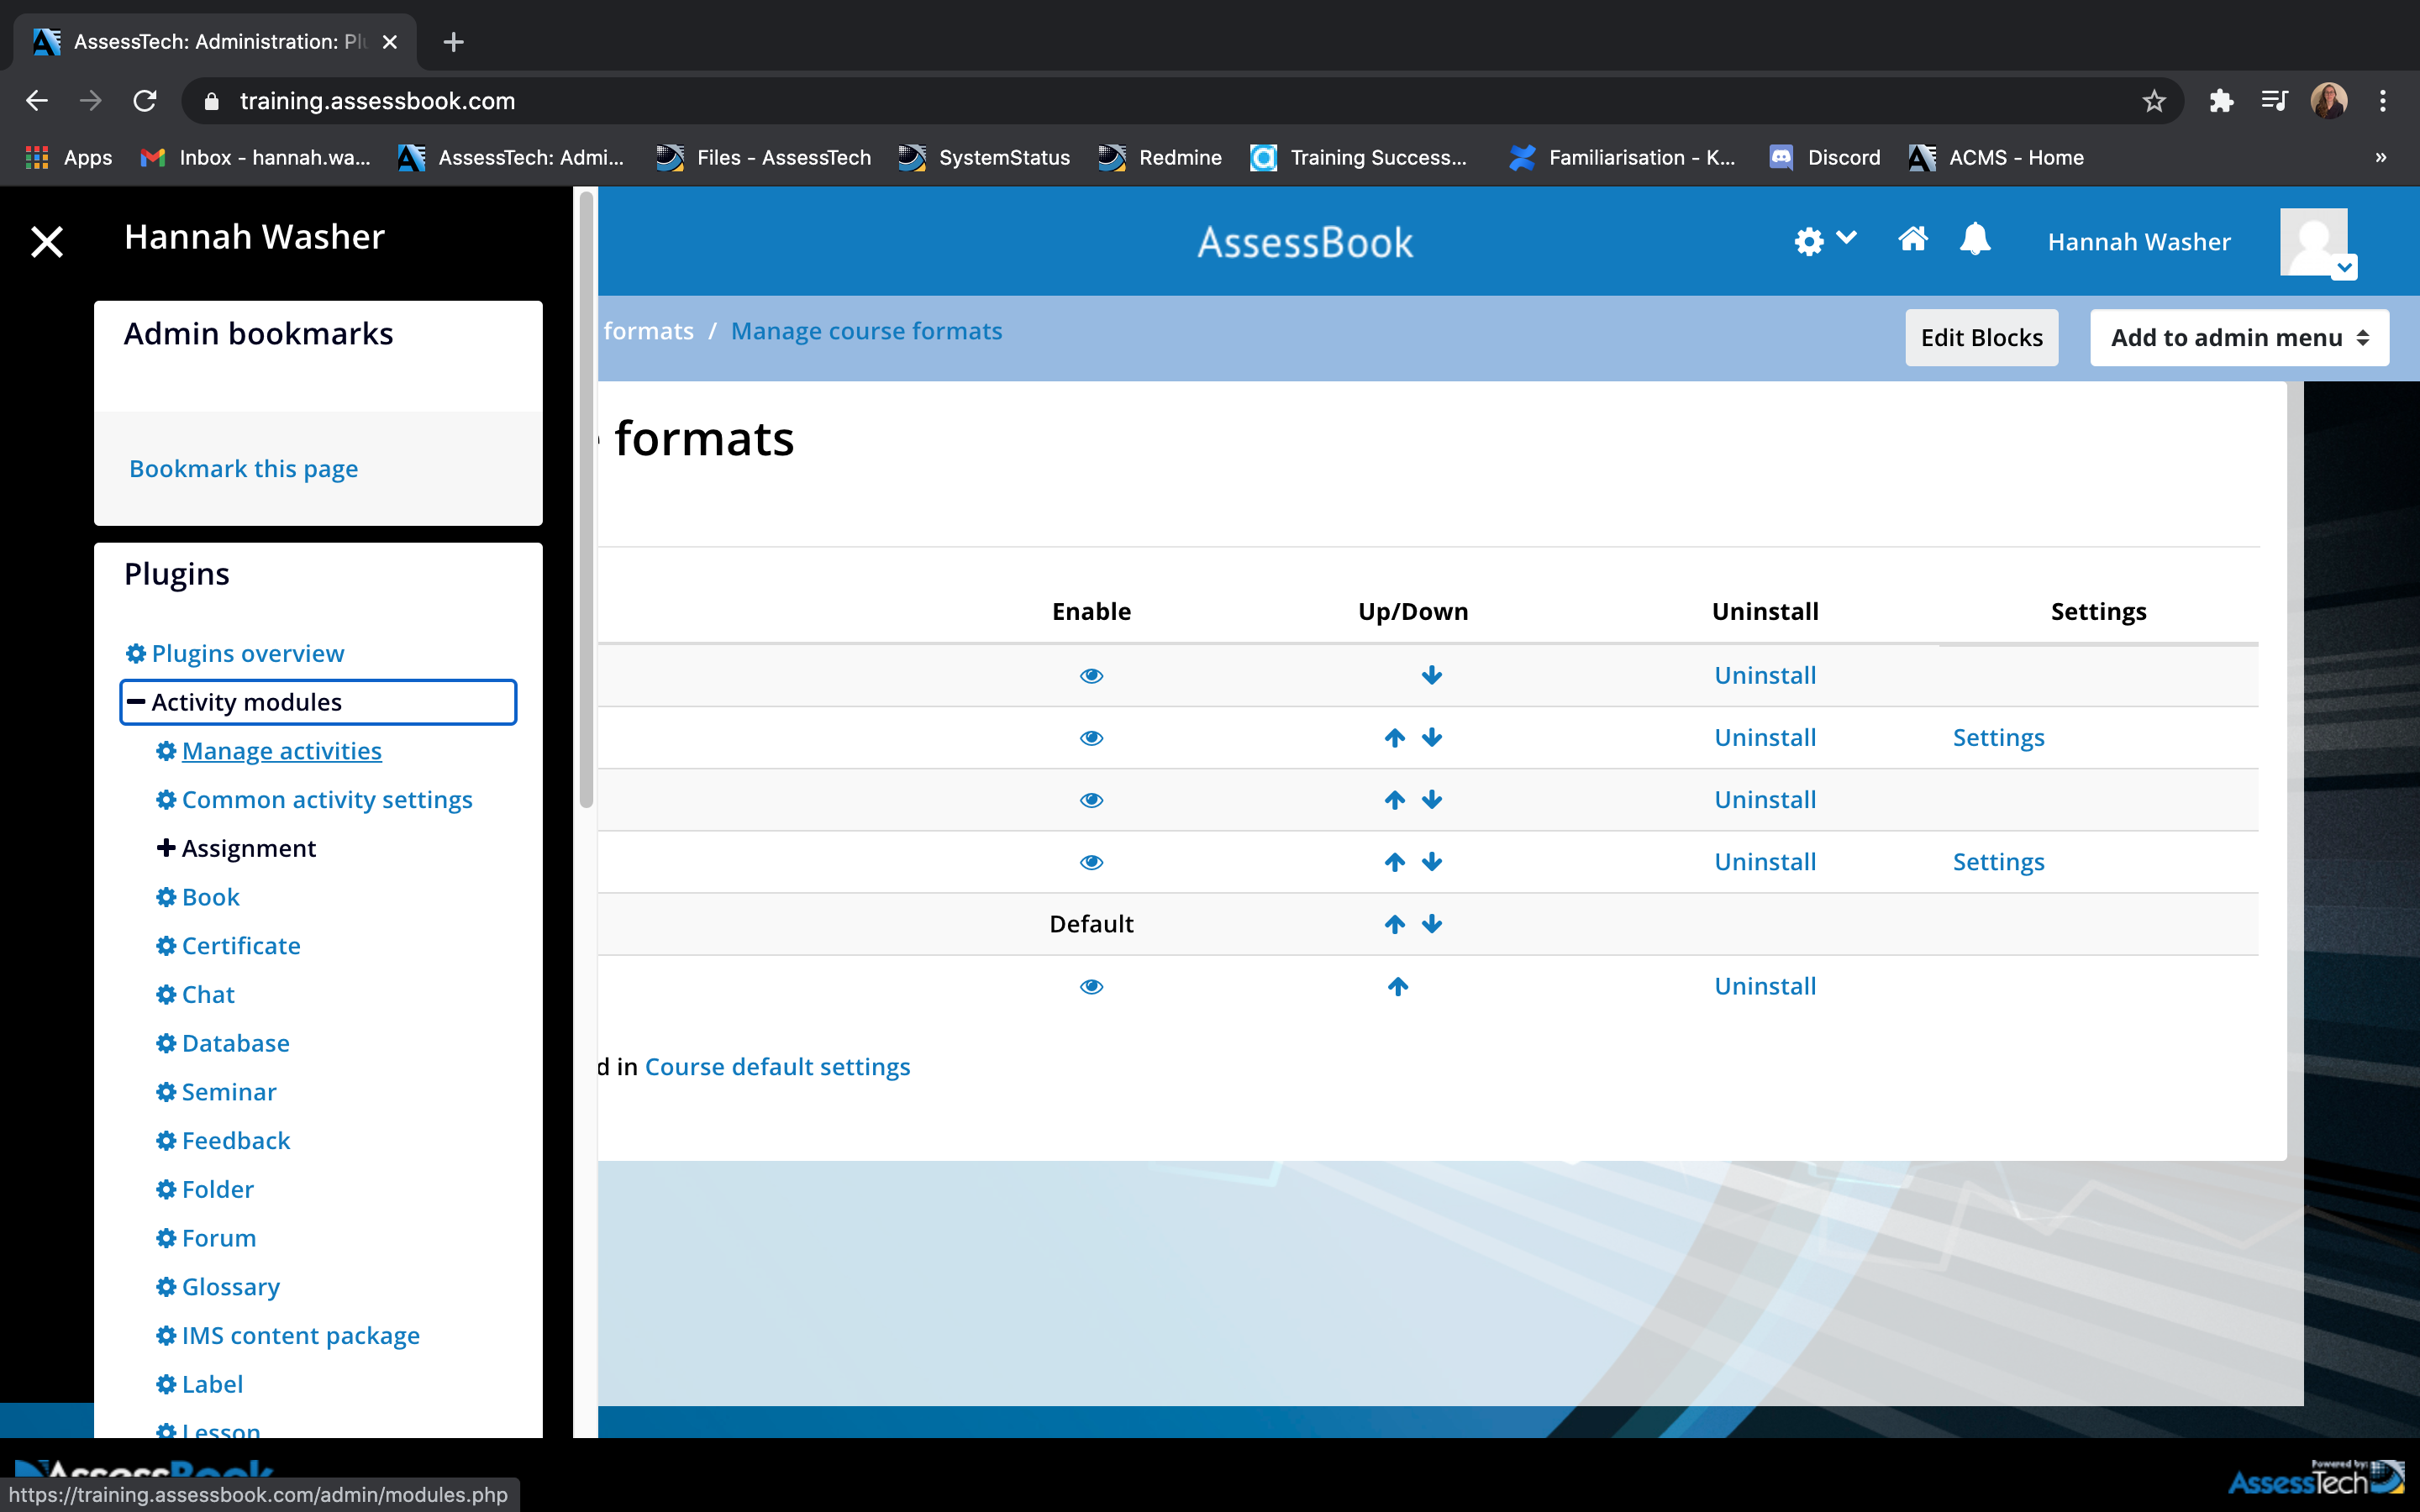This screenshot has height=1512, width=2420.
Task: Move third format row up
Action: click(1395, 800)
